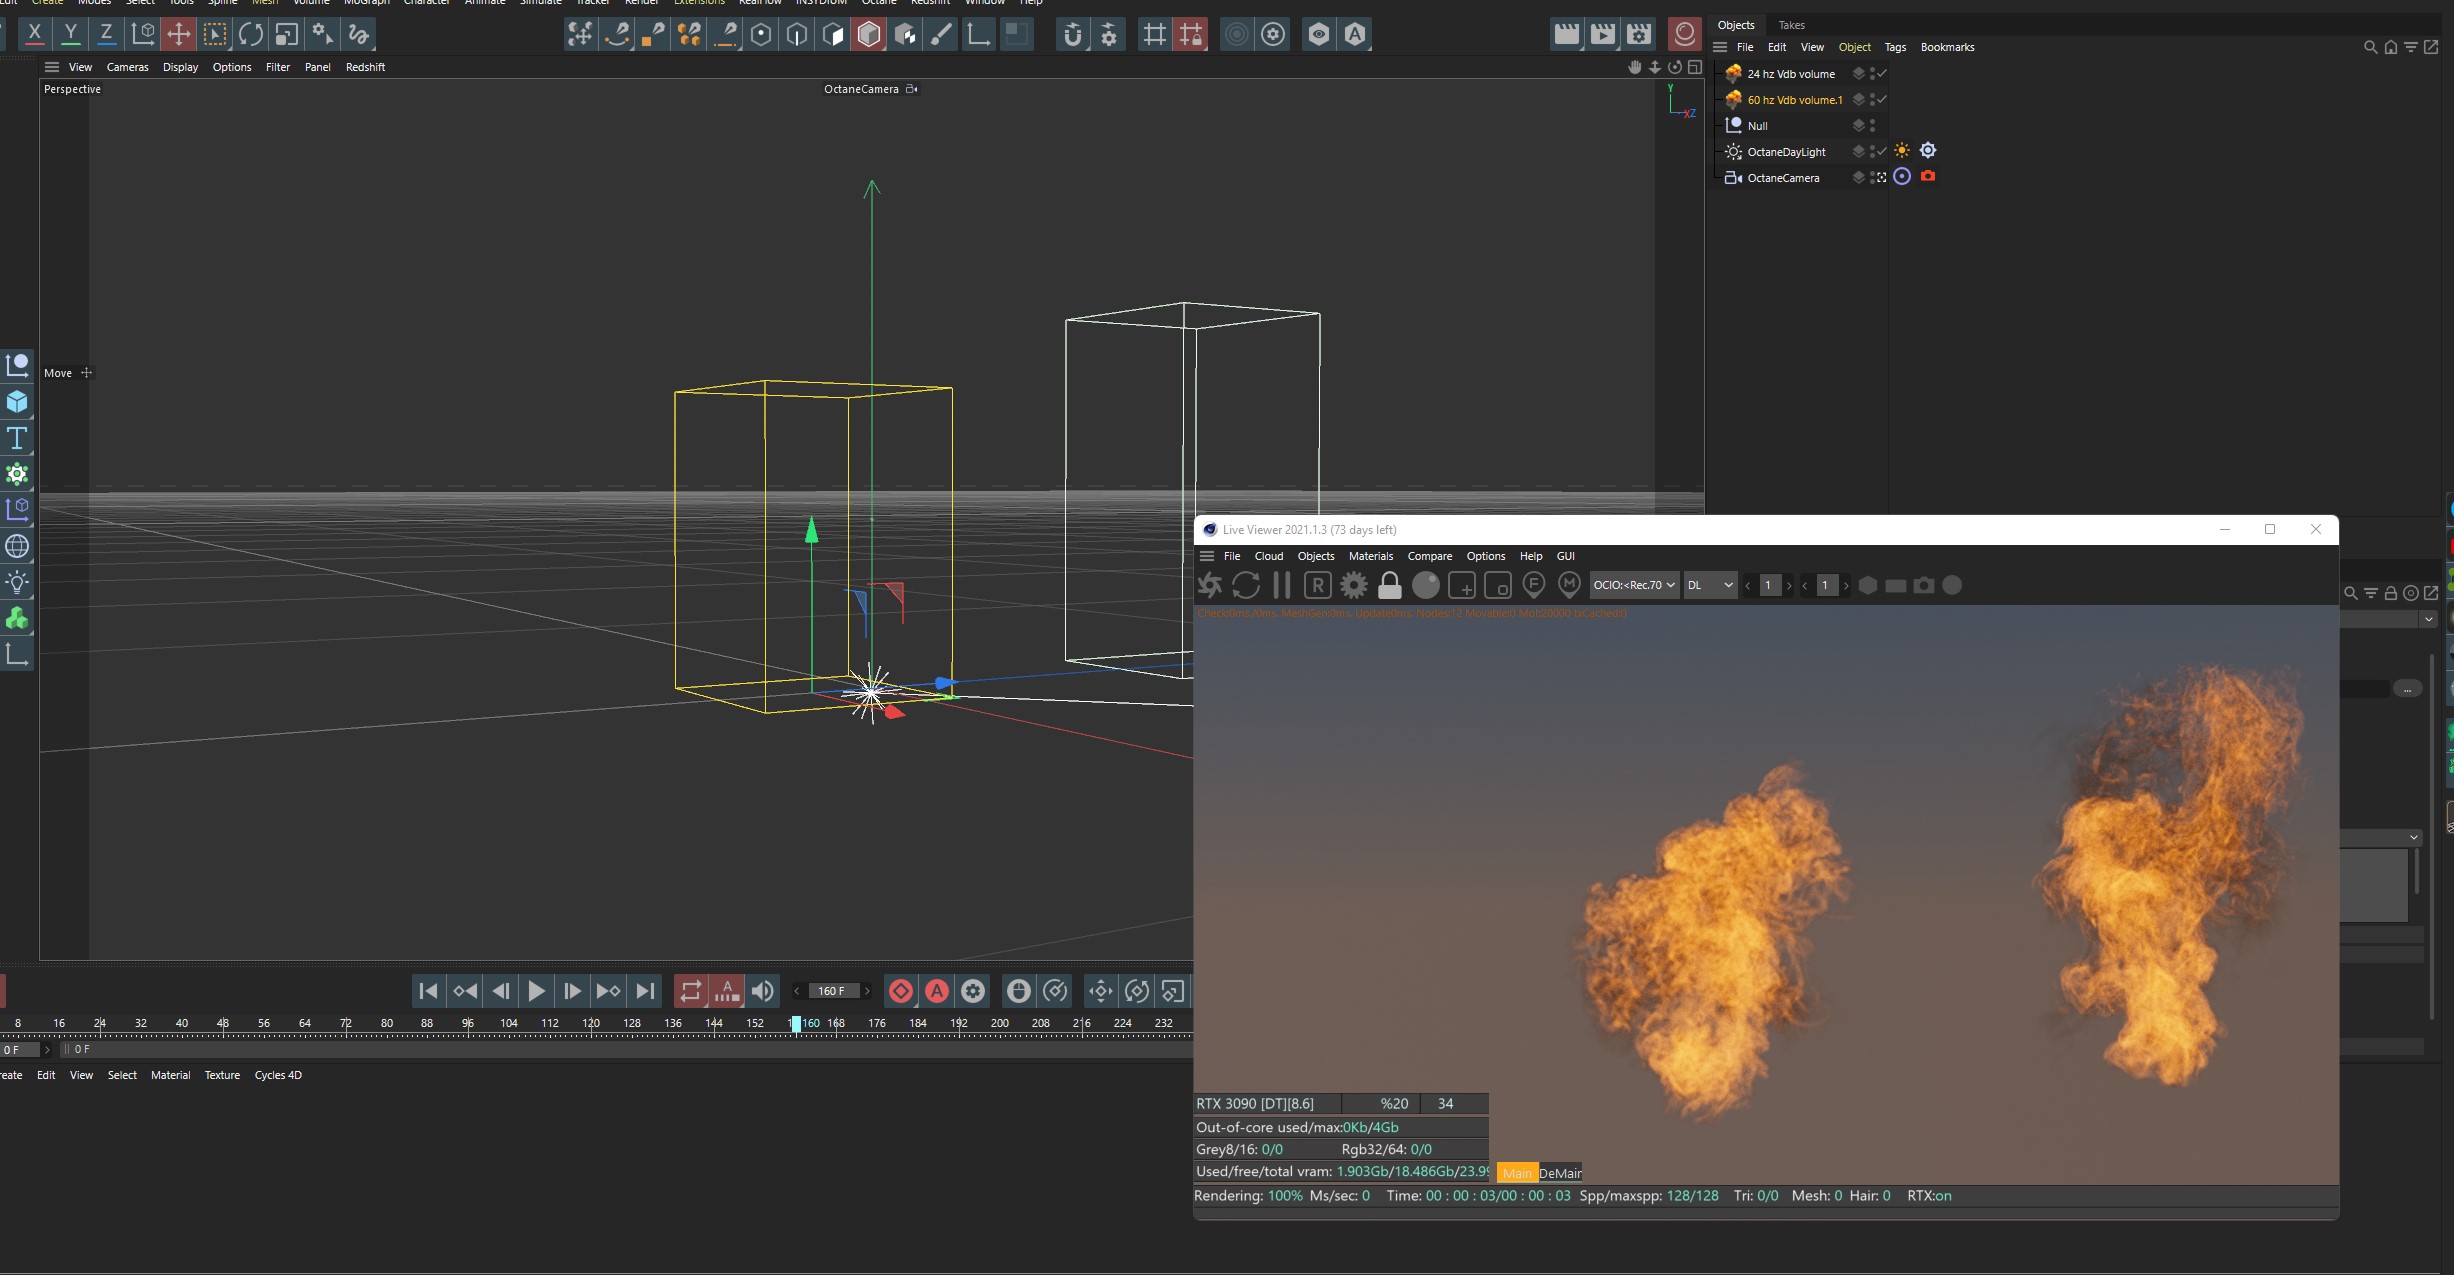Toggle the Live Viewer lock resolution icon

[1390, 585]
